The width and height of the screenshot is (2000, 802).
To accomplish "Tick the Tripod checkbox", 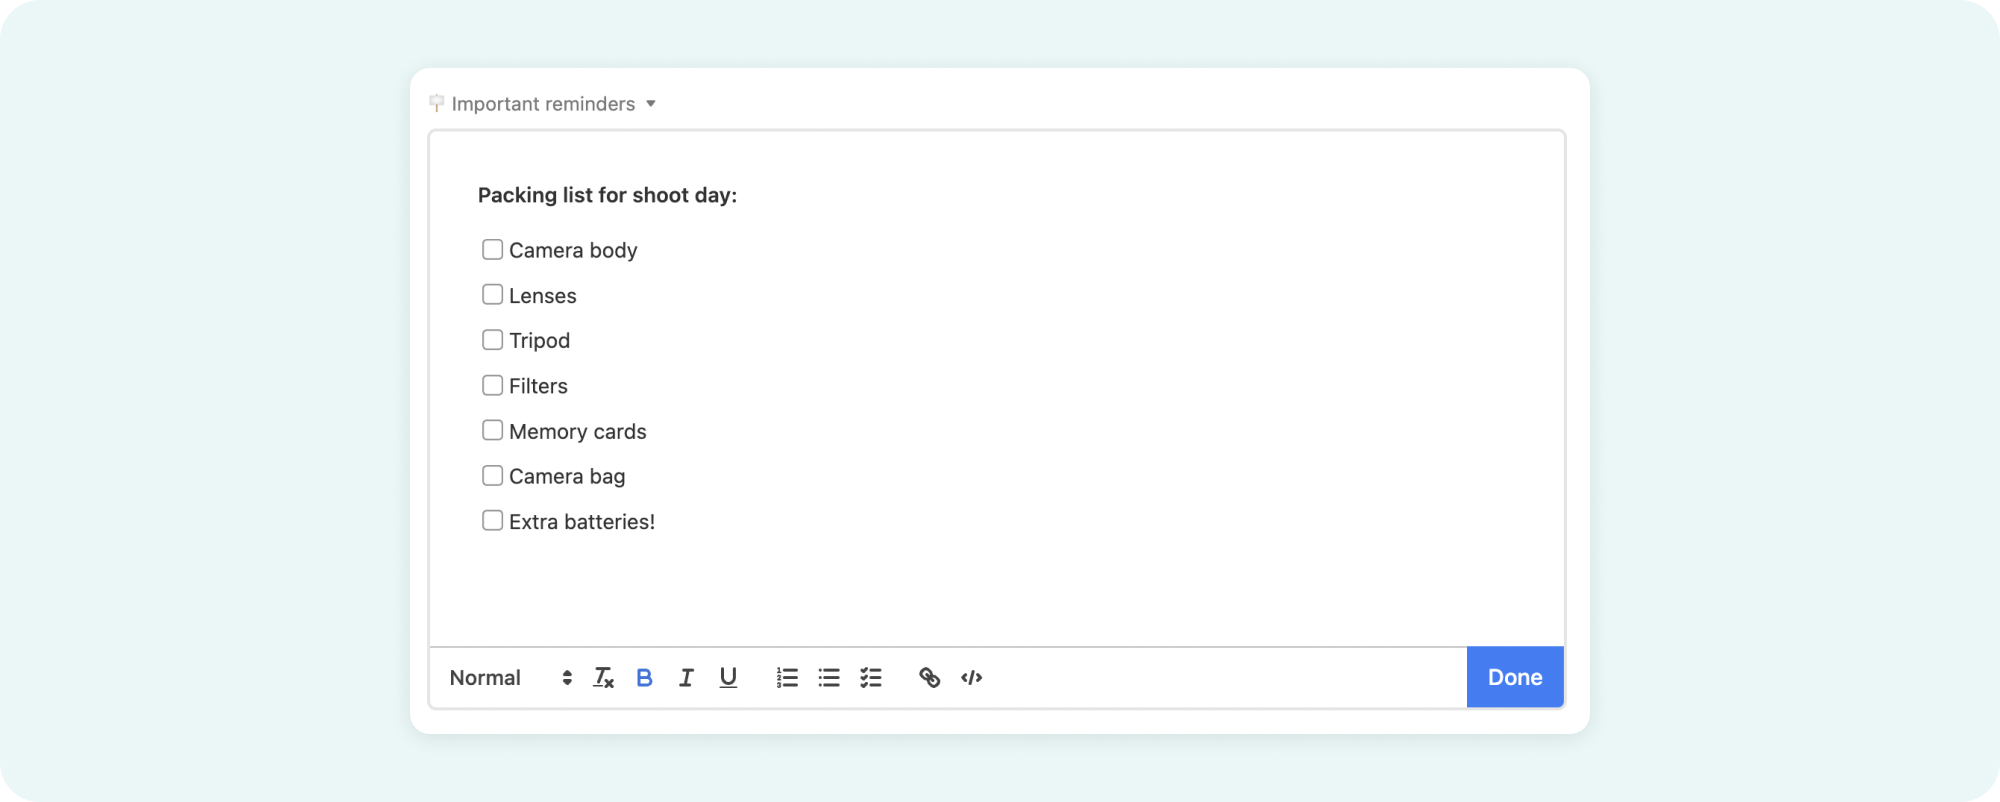I will click(492, 339).
